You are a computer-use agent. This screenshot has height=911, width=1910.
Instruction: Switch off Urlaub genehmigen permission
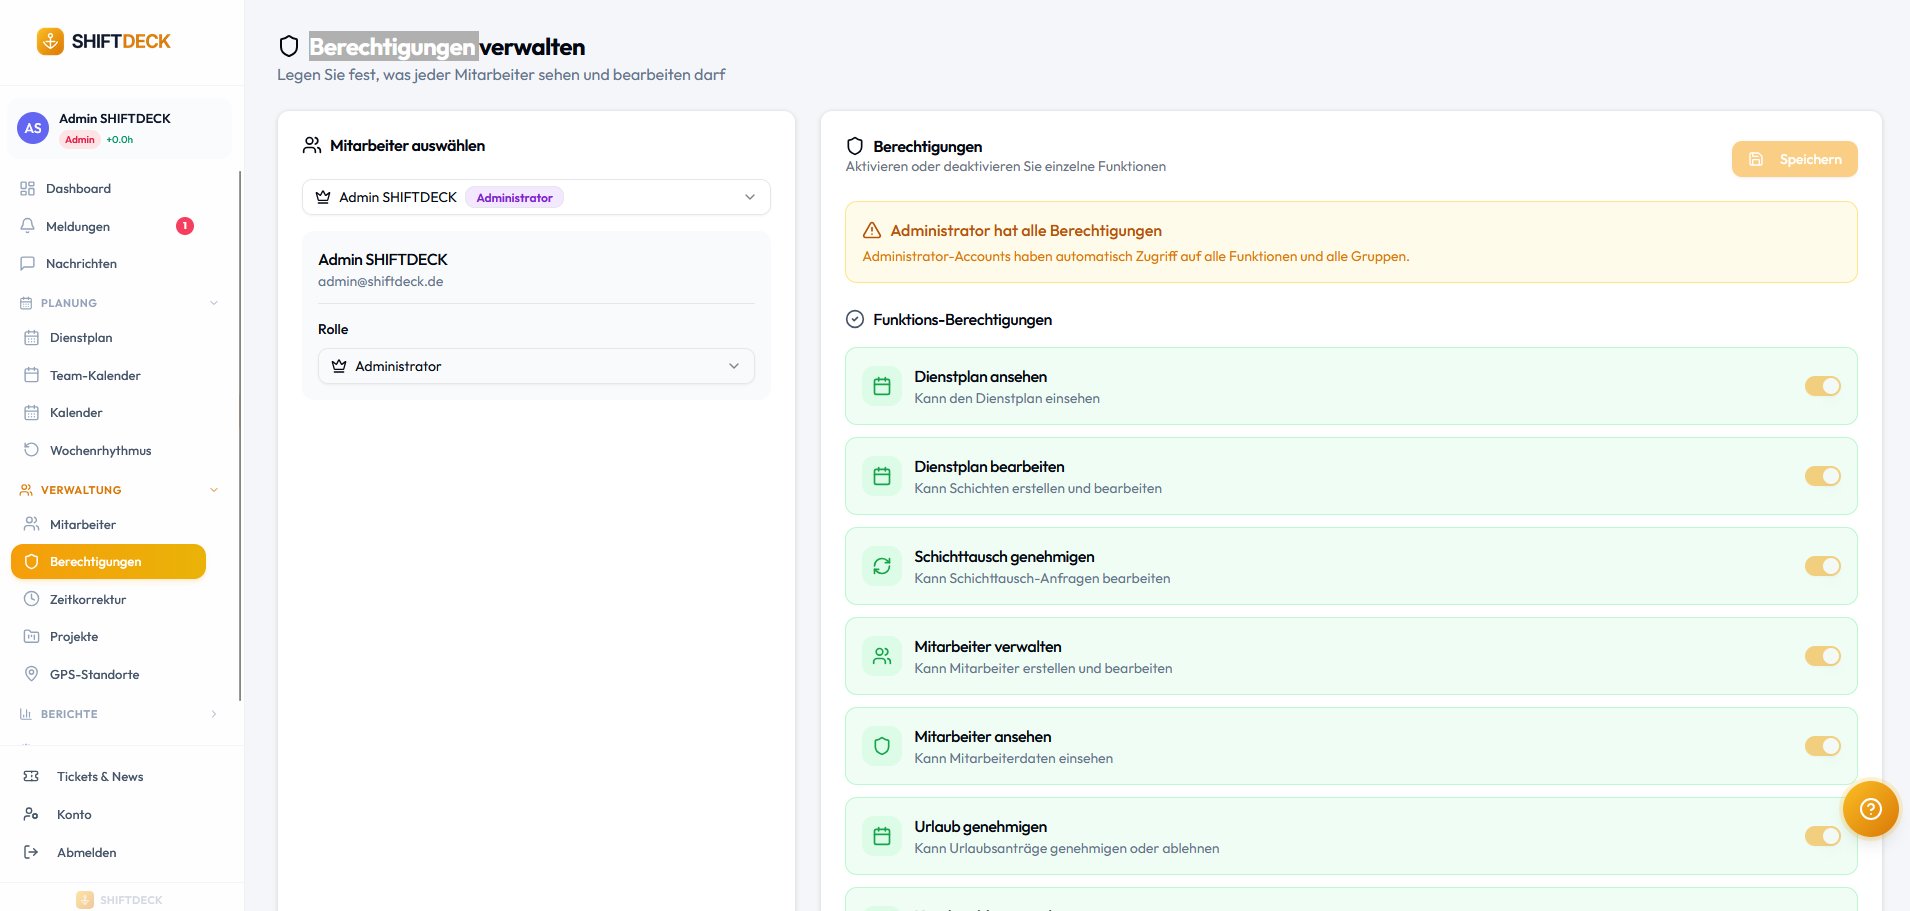coord(1822,836)
